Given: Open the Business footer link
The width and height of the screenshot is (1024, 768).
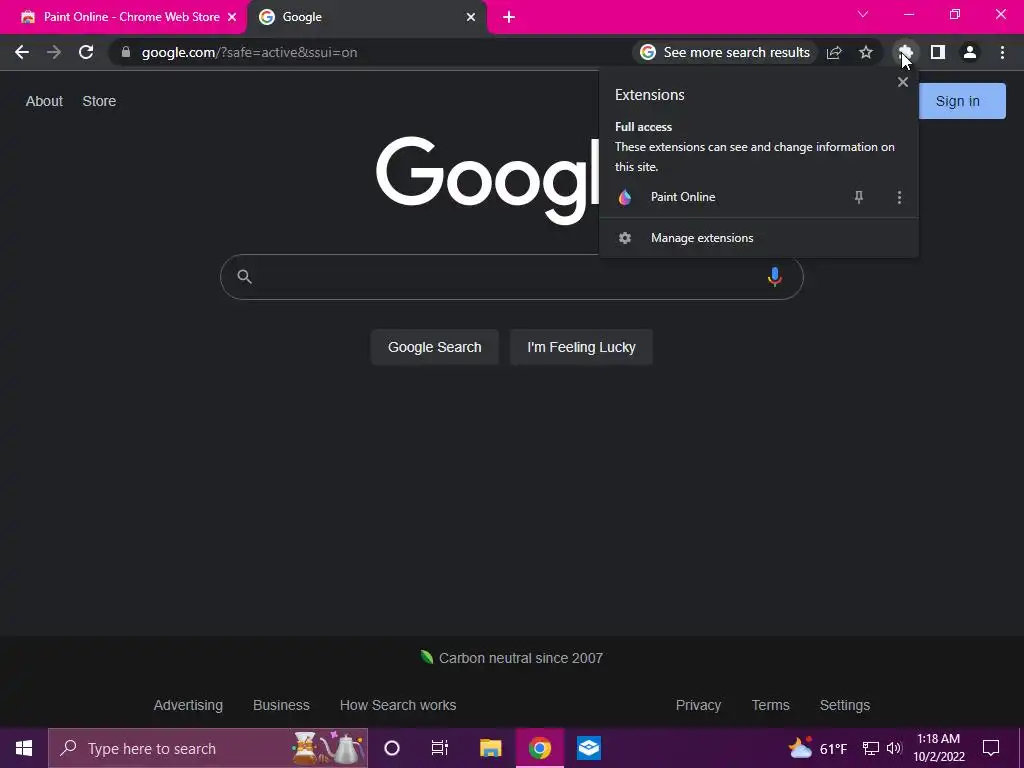Looking at the screenshot, I should (281, 705).
